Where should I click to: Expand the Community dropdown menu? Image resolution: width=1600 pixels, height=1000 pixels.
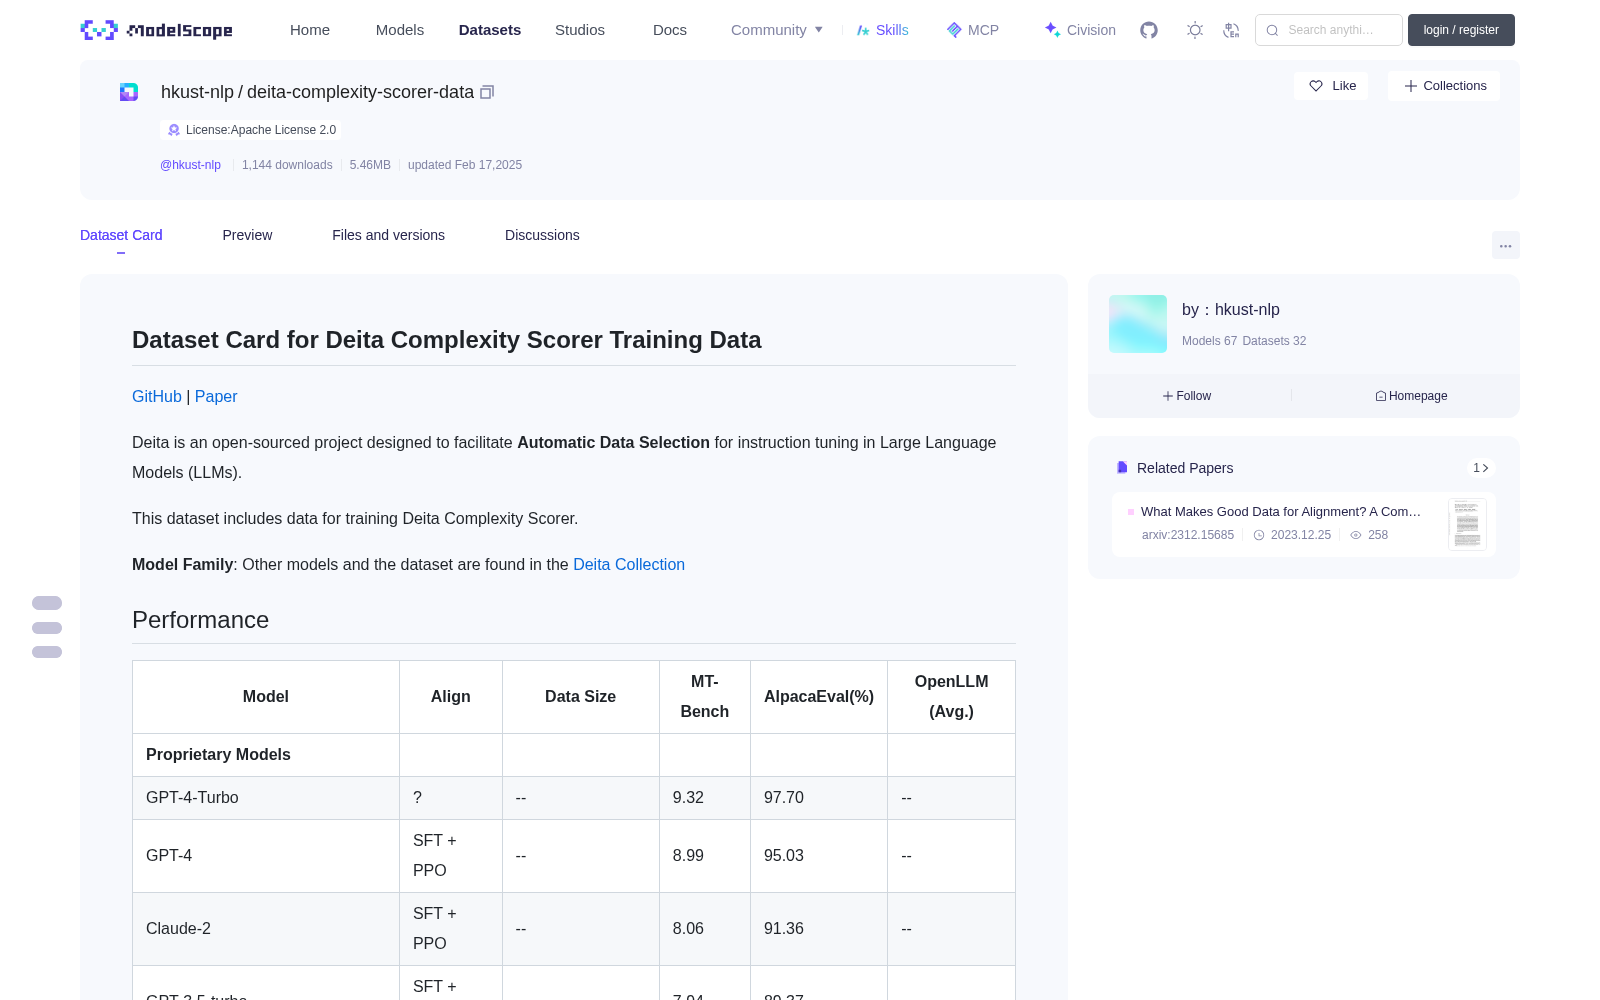pyautogui.click(x=777, y=30)
